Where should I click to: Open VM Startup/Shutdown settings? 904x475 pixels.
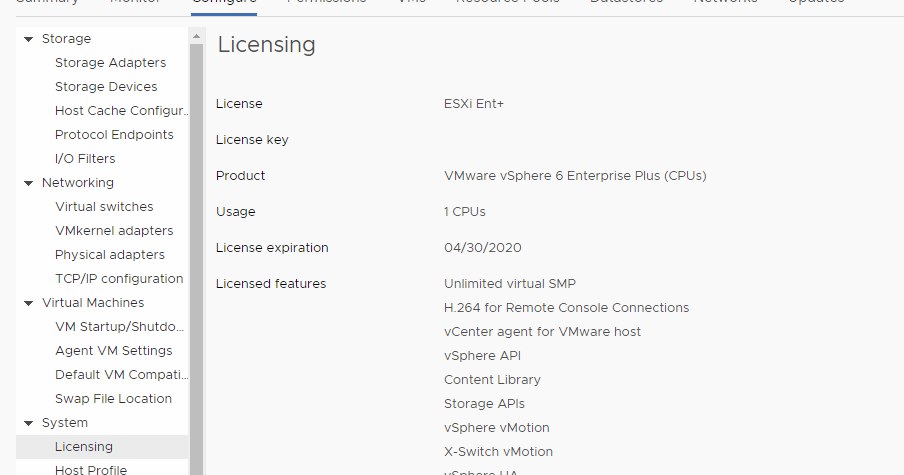tap(119, 327)
